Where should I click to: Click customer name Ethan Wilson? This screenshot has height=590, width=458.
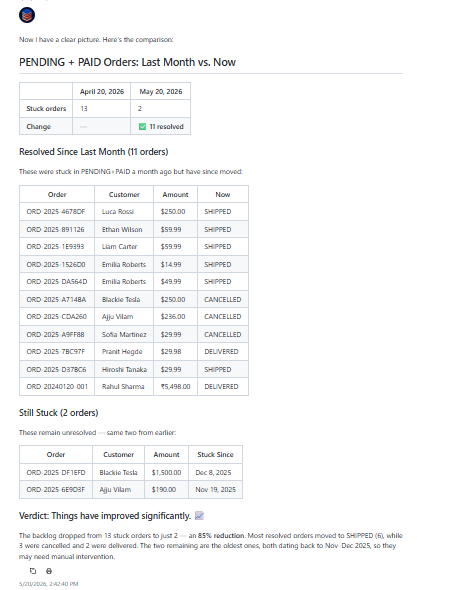tap(122, 229)
